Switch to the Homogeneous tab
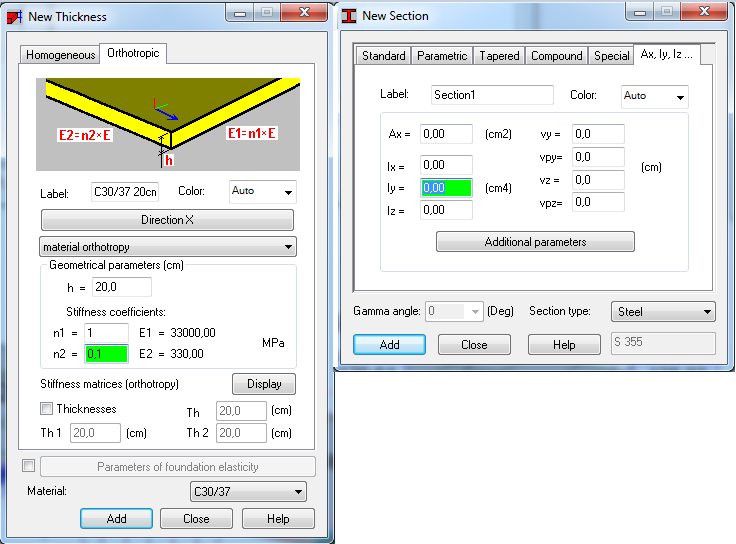The image size is (736, 544). (60, 55)
